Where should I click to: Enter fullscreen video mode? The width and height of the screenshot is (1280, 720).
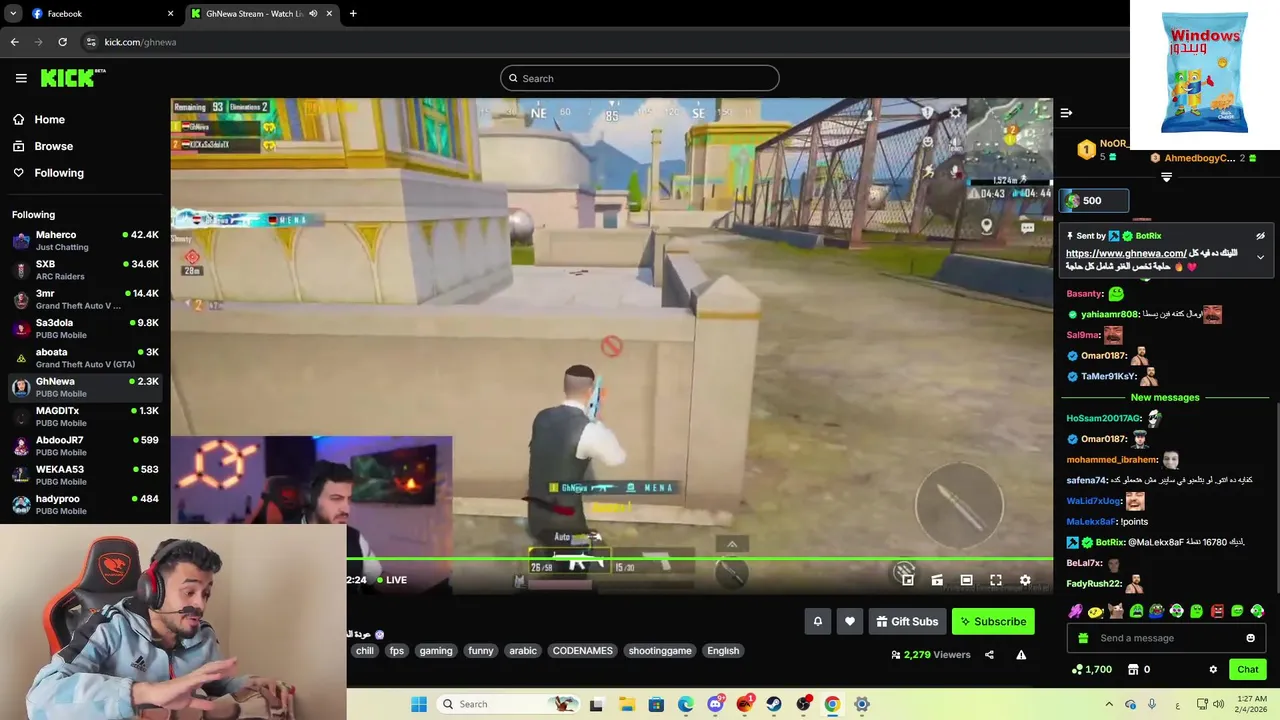coord(996,580)
